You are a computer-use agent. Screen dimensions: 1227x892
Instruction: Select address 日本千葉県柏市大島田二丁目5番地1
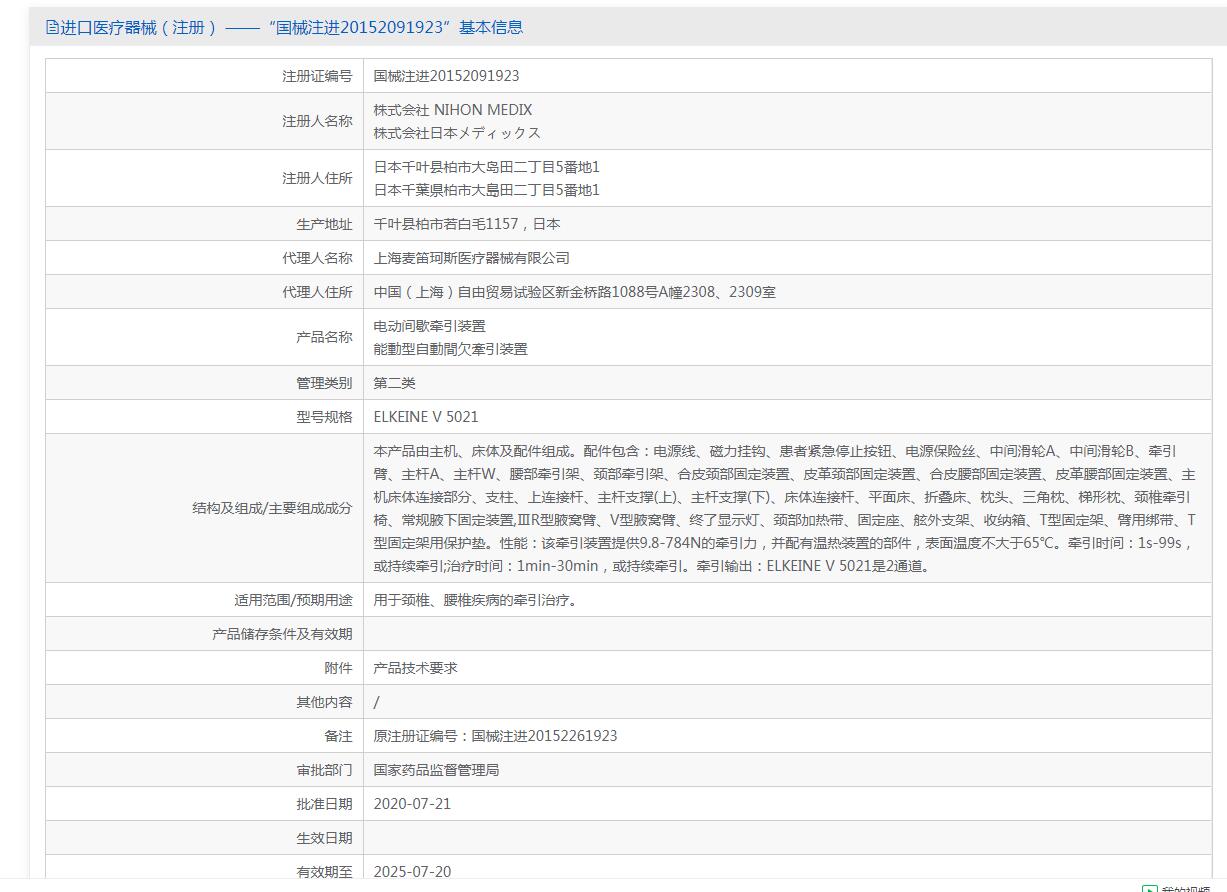[487, 190]
